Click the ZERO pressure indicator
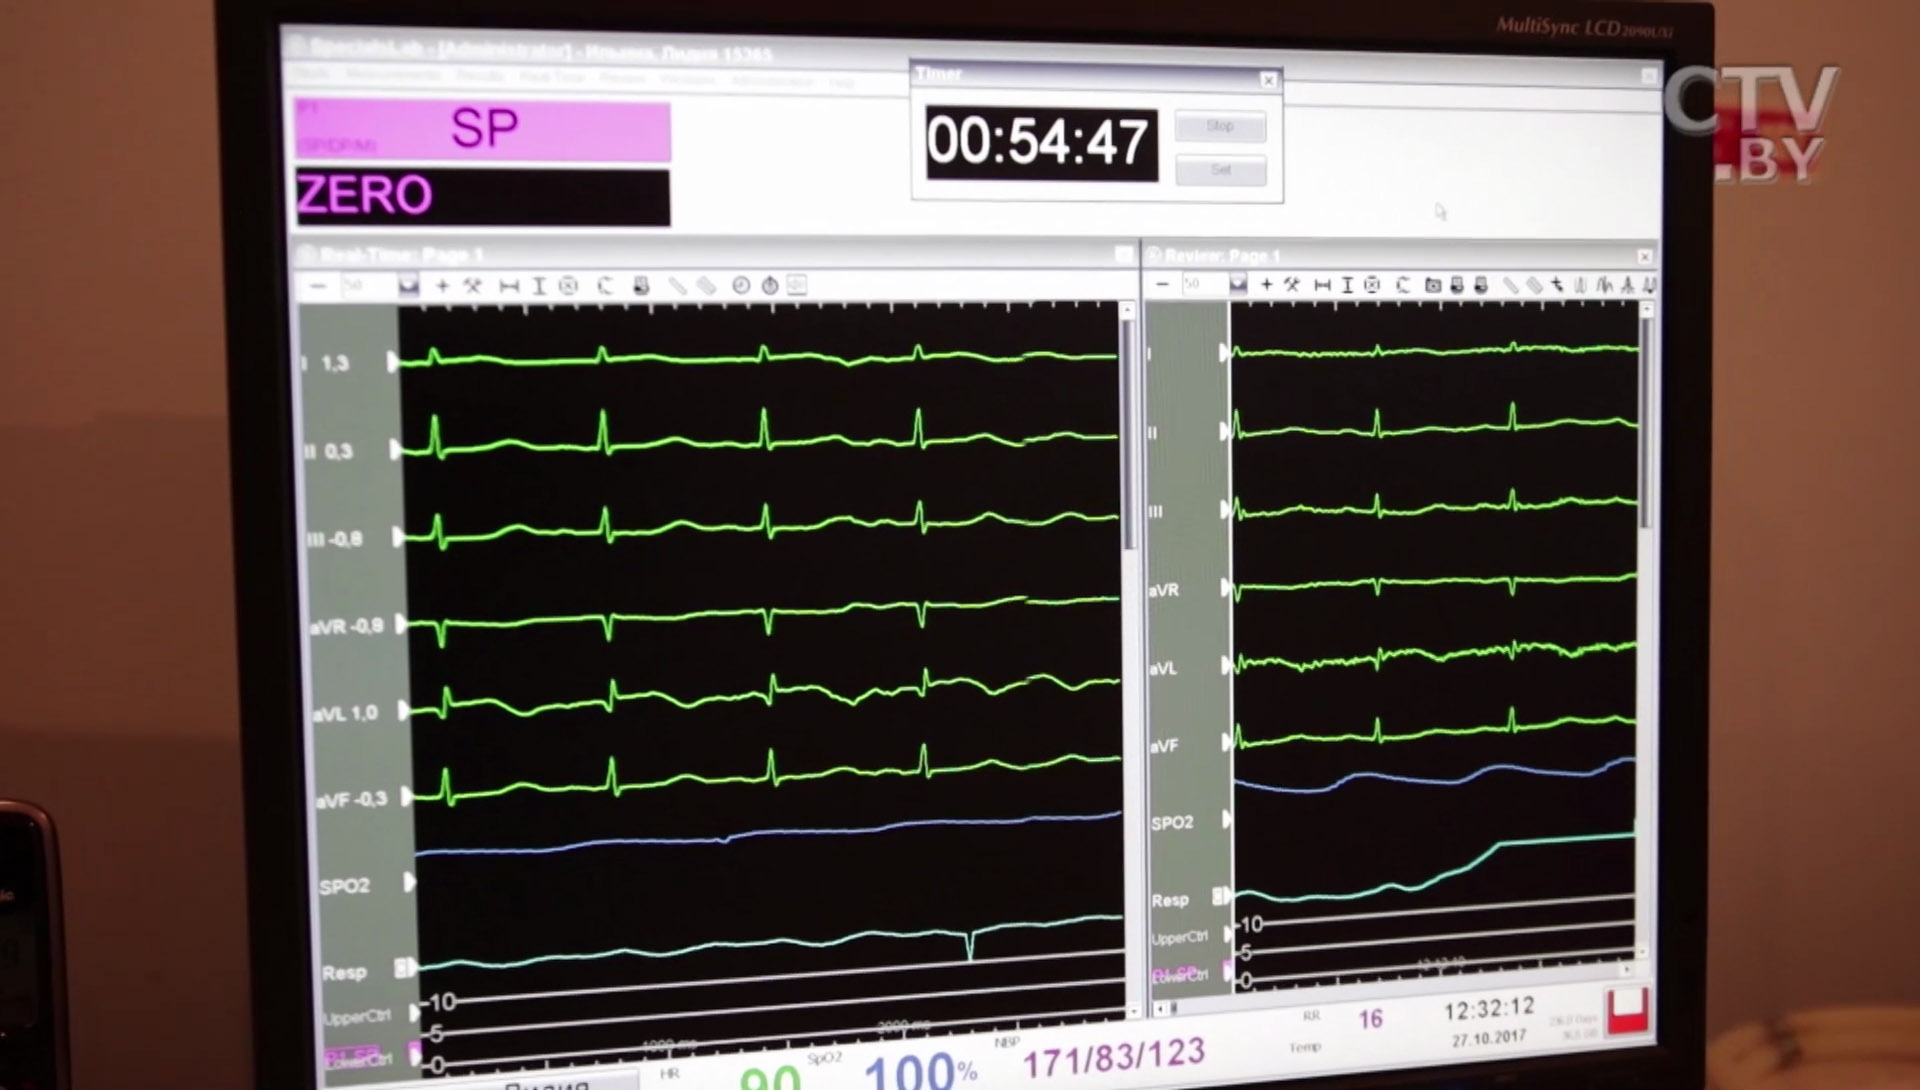The height and width of the screenshot is (1090, 1920). point(483,197)
